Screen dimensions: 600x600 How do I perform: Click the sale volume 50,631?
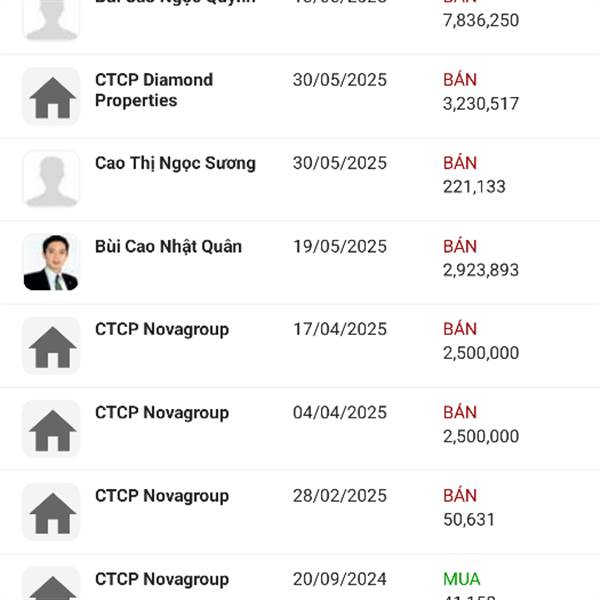469,519
